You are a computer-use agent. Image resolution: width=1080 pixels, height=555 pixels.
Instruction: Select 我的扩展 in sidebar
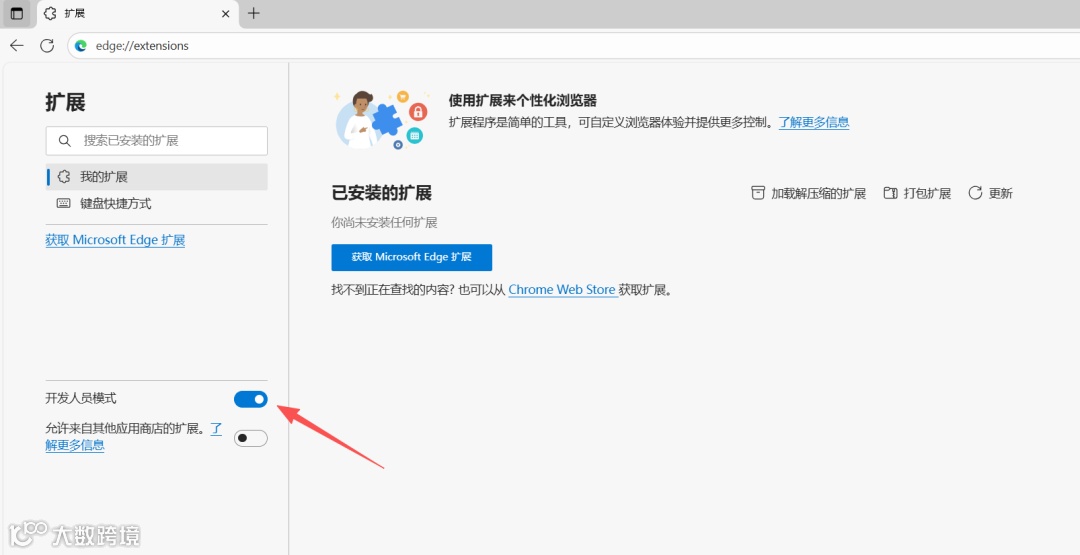[156, 177]
